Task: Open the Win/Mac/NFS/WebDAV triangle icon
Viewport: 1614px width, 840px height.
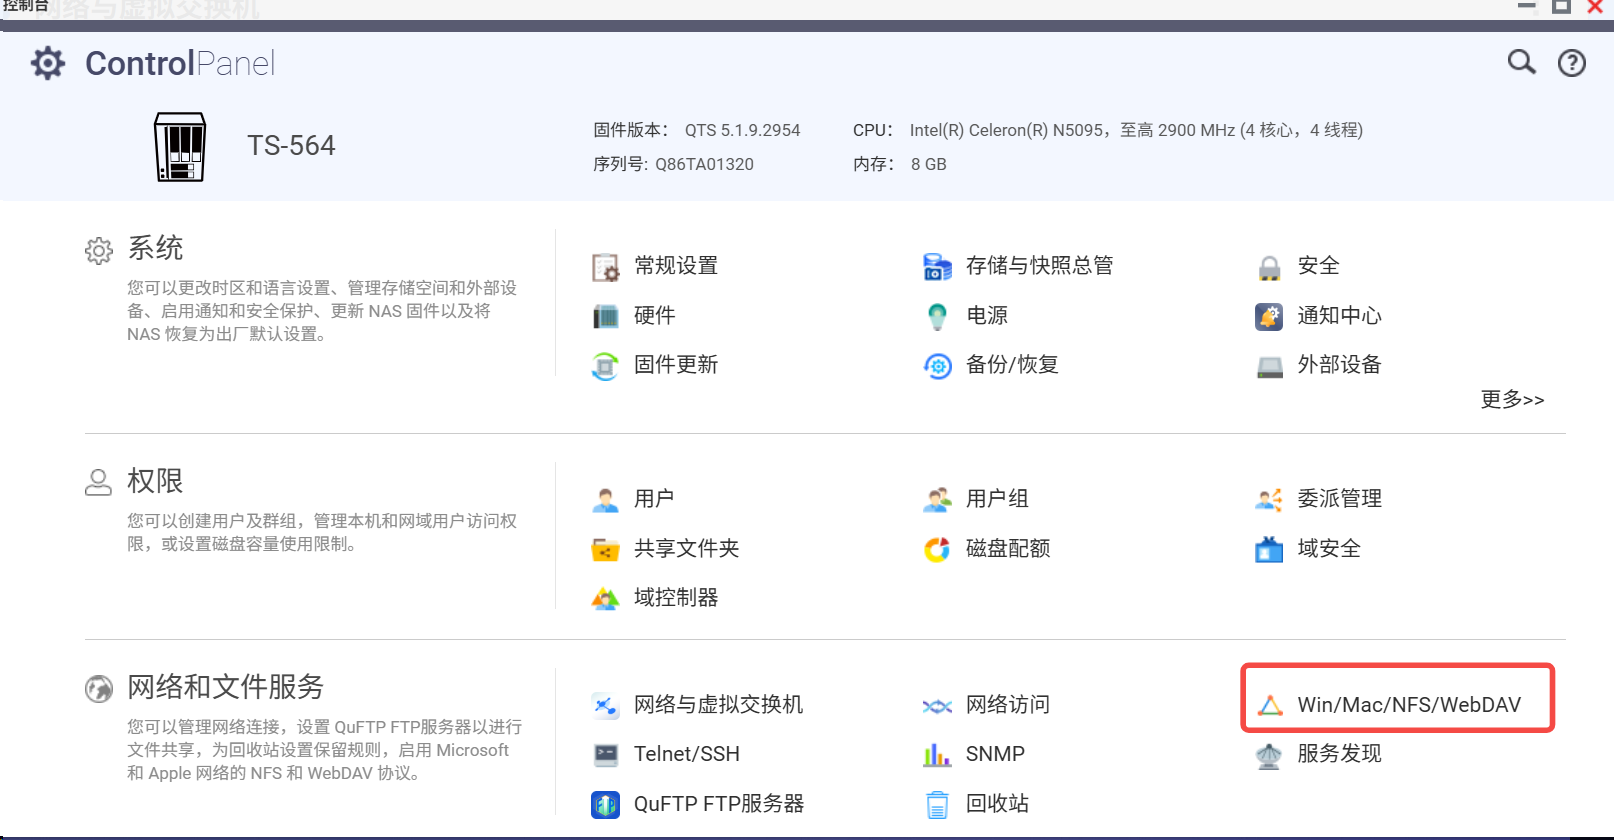Action: coord(1270,705)
